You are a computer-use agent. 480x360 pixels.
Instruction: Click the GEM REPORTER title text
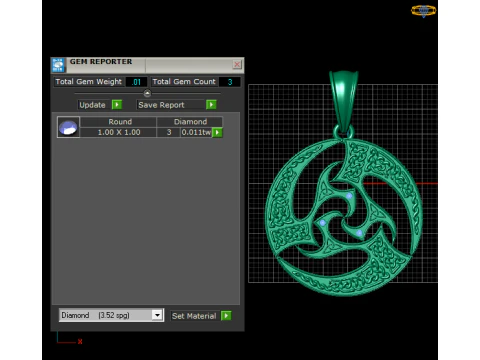click(x=101, y=62)
